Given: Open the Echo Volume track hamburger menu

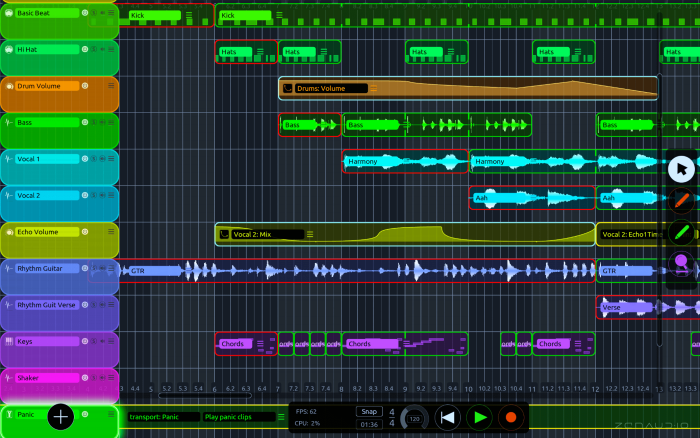Looking at the screenshot, I should (111, 232).
